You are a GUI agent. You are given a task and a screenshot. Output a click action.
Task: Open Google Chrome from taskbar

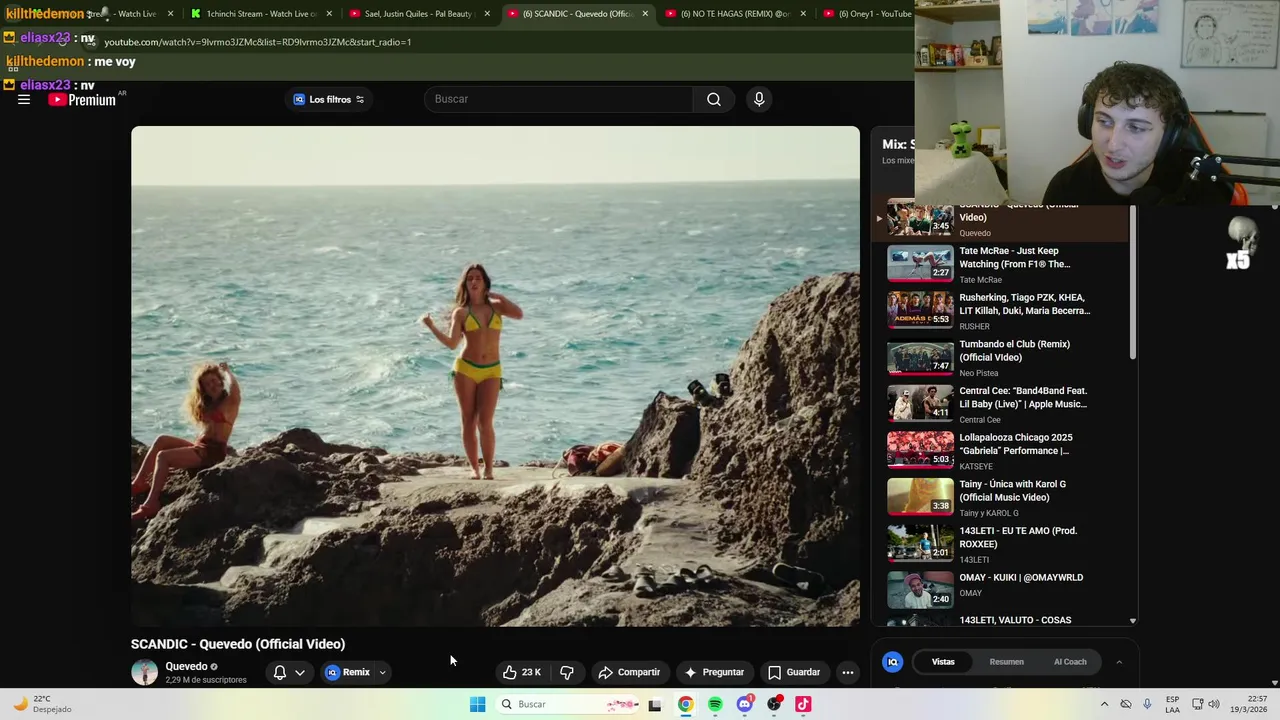pos(686,704)
